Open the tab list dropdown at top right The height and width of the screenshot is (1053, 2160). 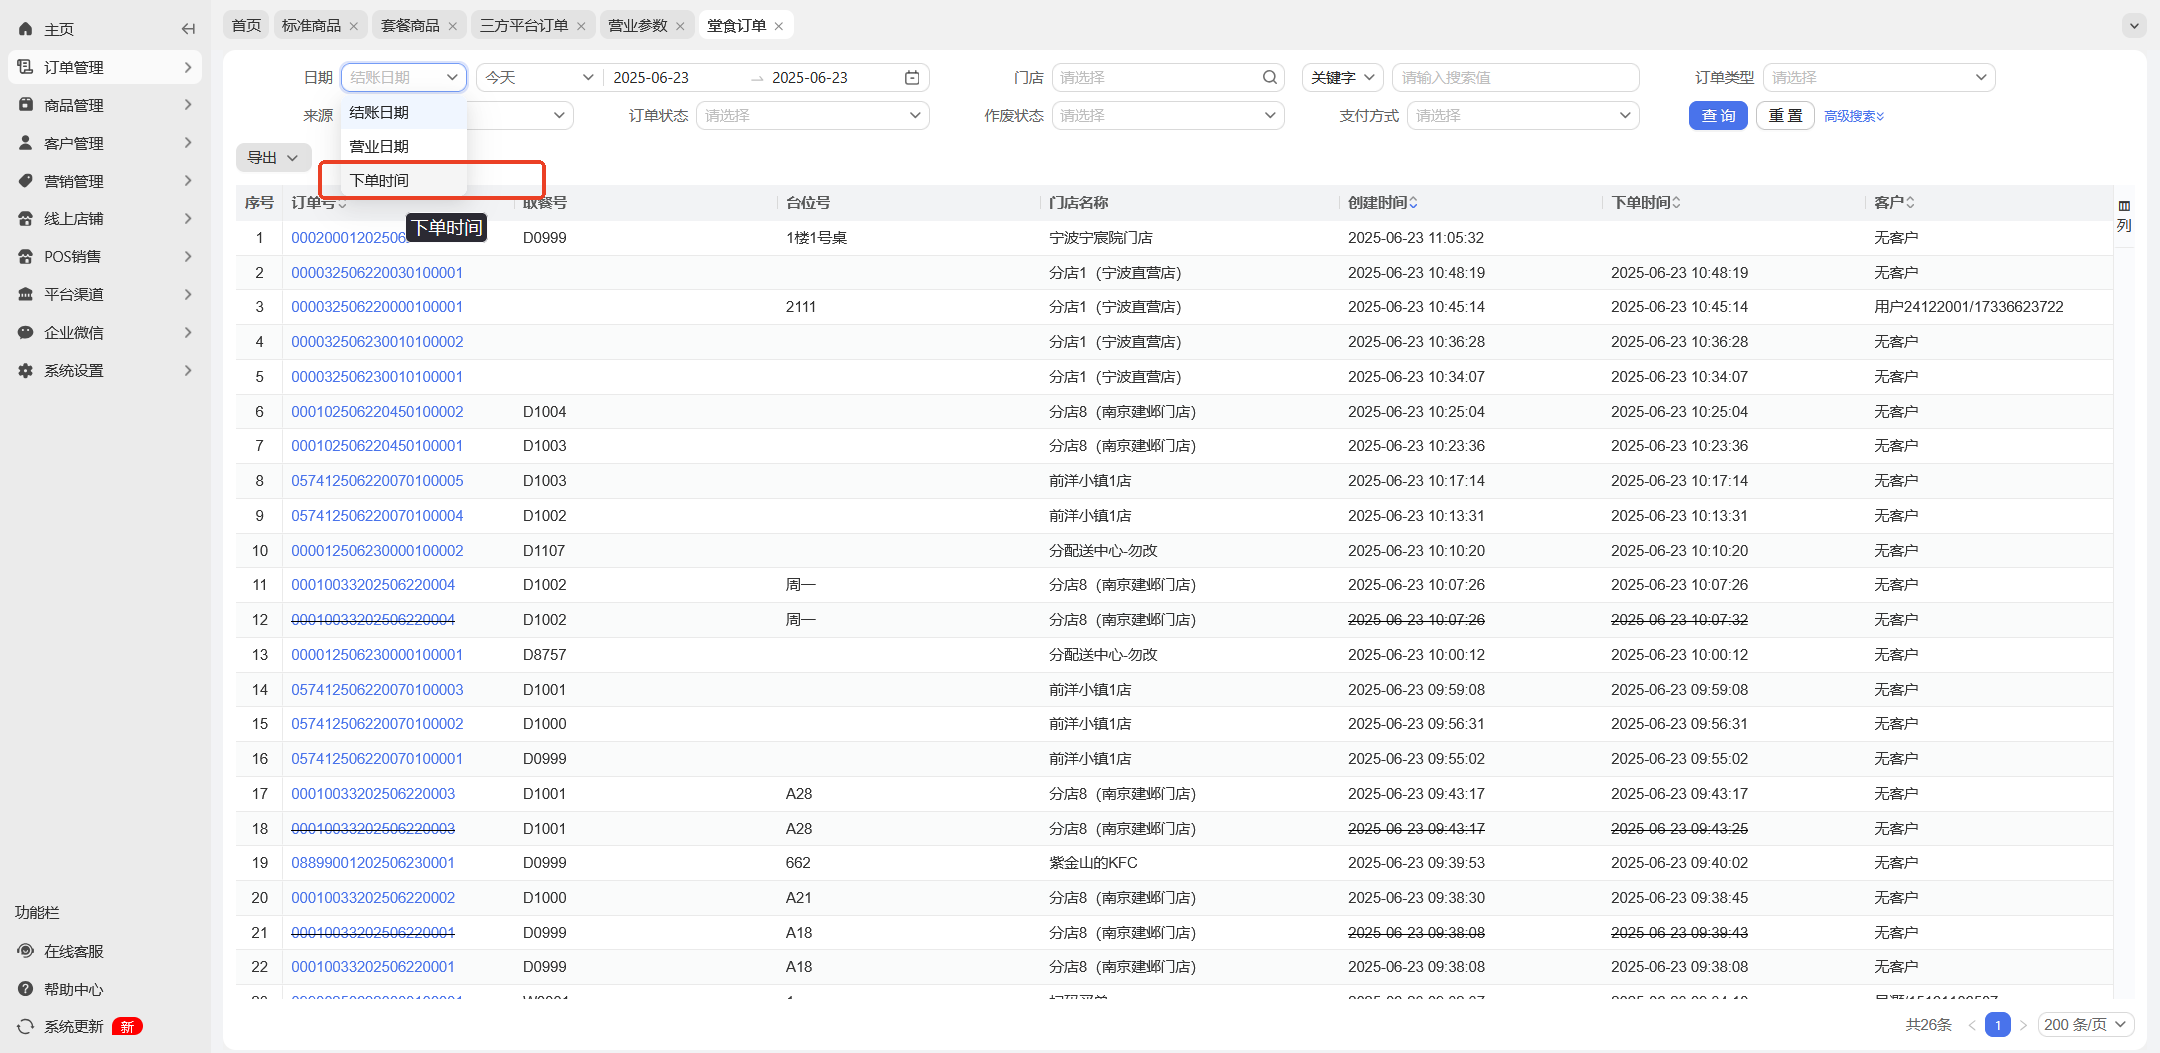pyautogui.click(x=2134, y=25)
